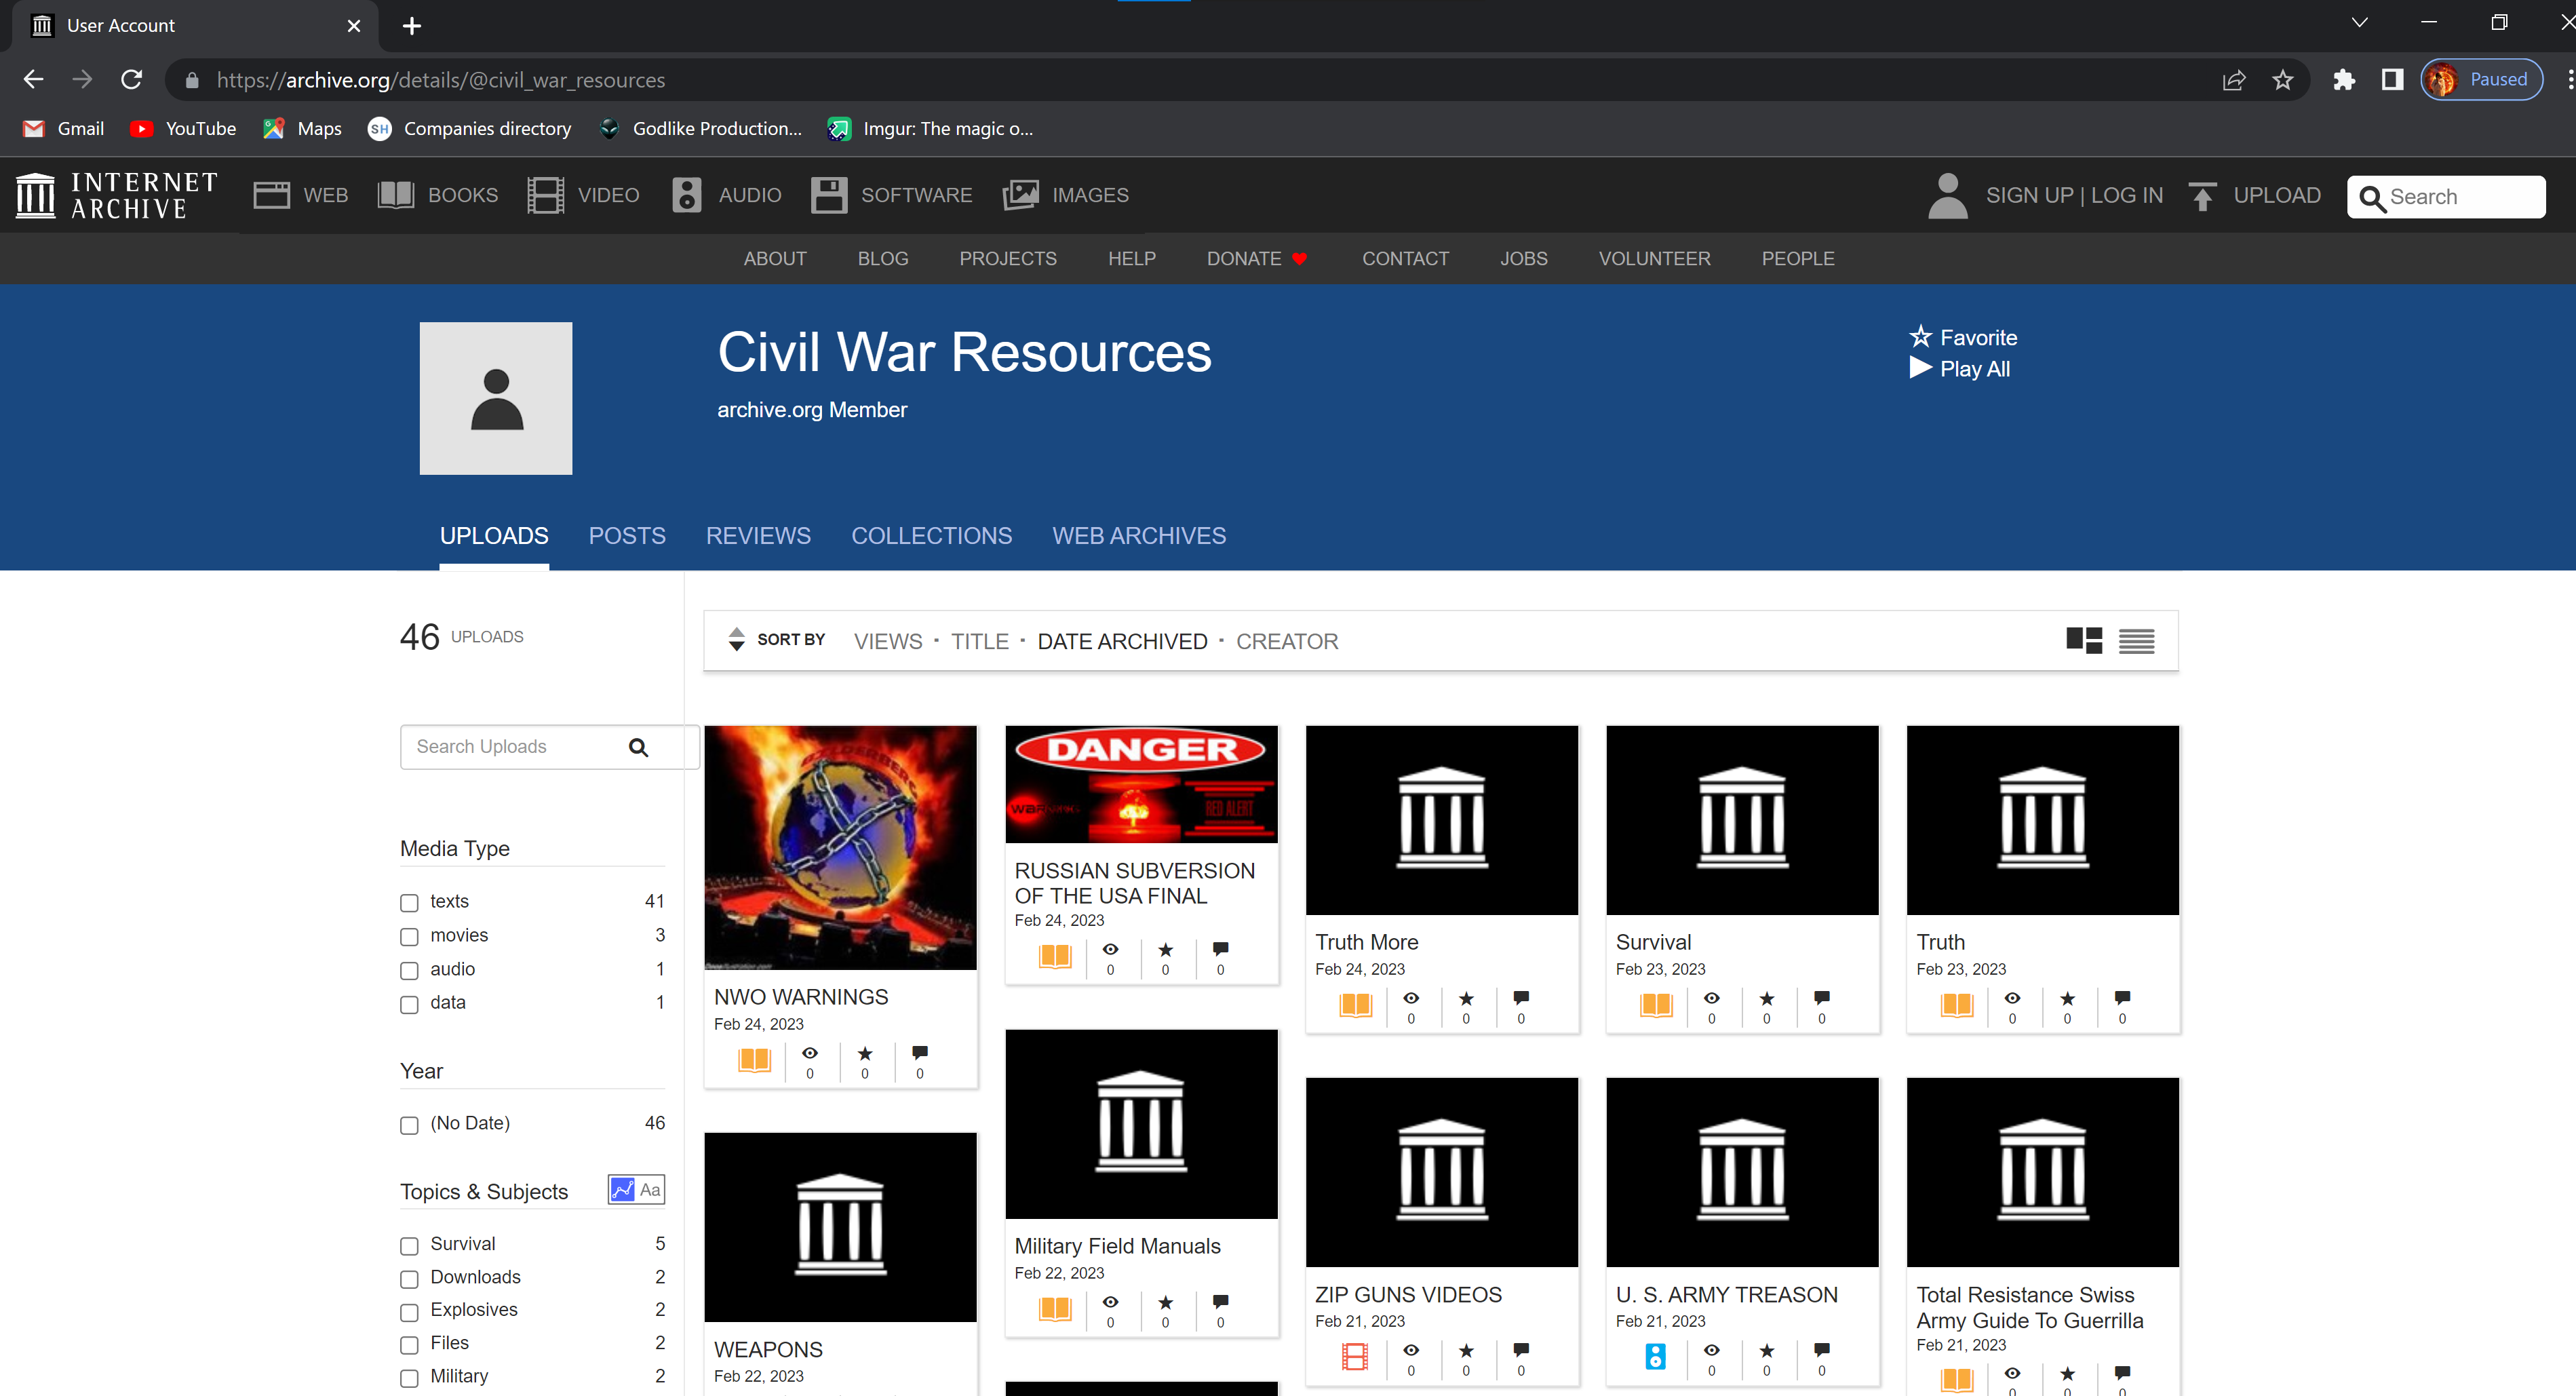This screenshot has width=2576, height=1396.
Task: Click the Donate link
Action: pos(1257,259)
